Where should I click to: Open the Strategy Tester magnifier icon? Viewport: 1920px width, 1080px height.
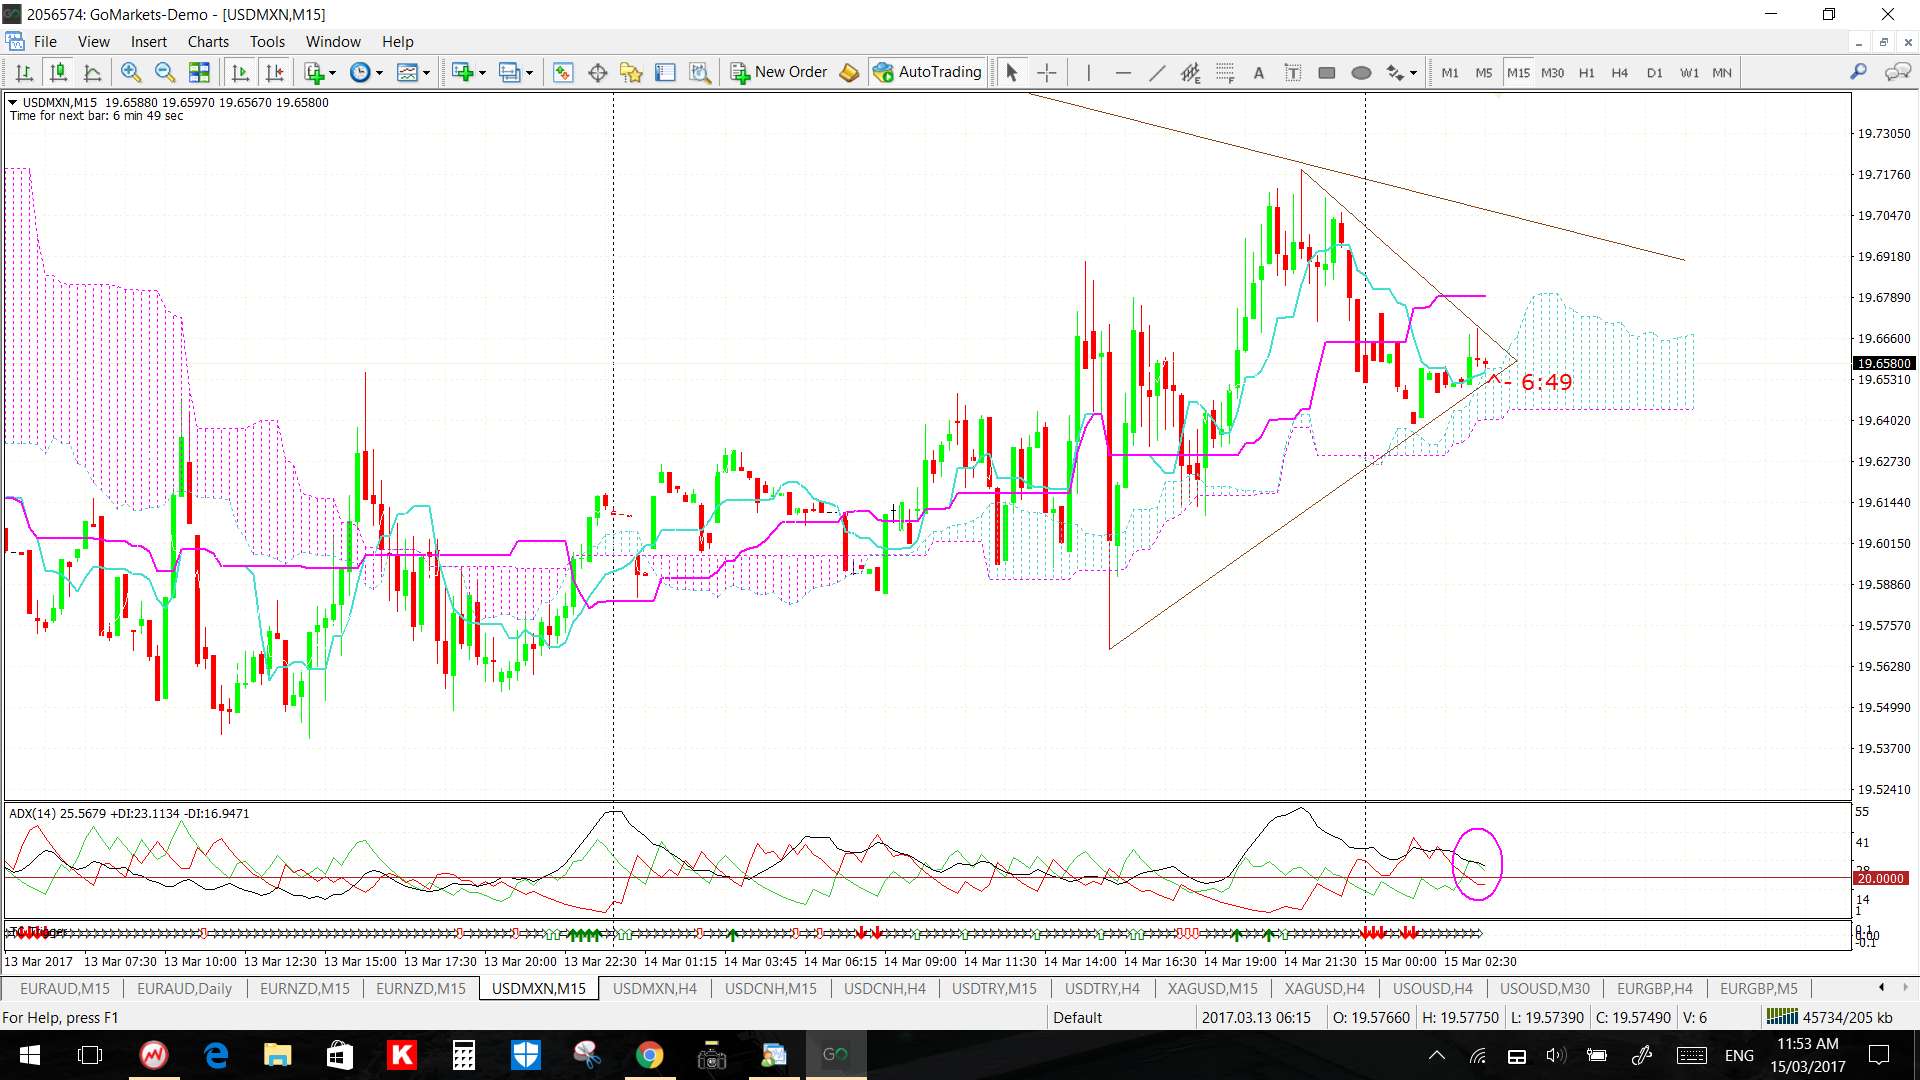pos(700,72)
